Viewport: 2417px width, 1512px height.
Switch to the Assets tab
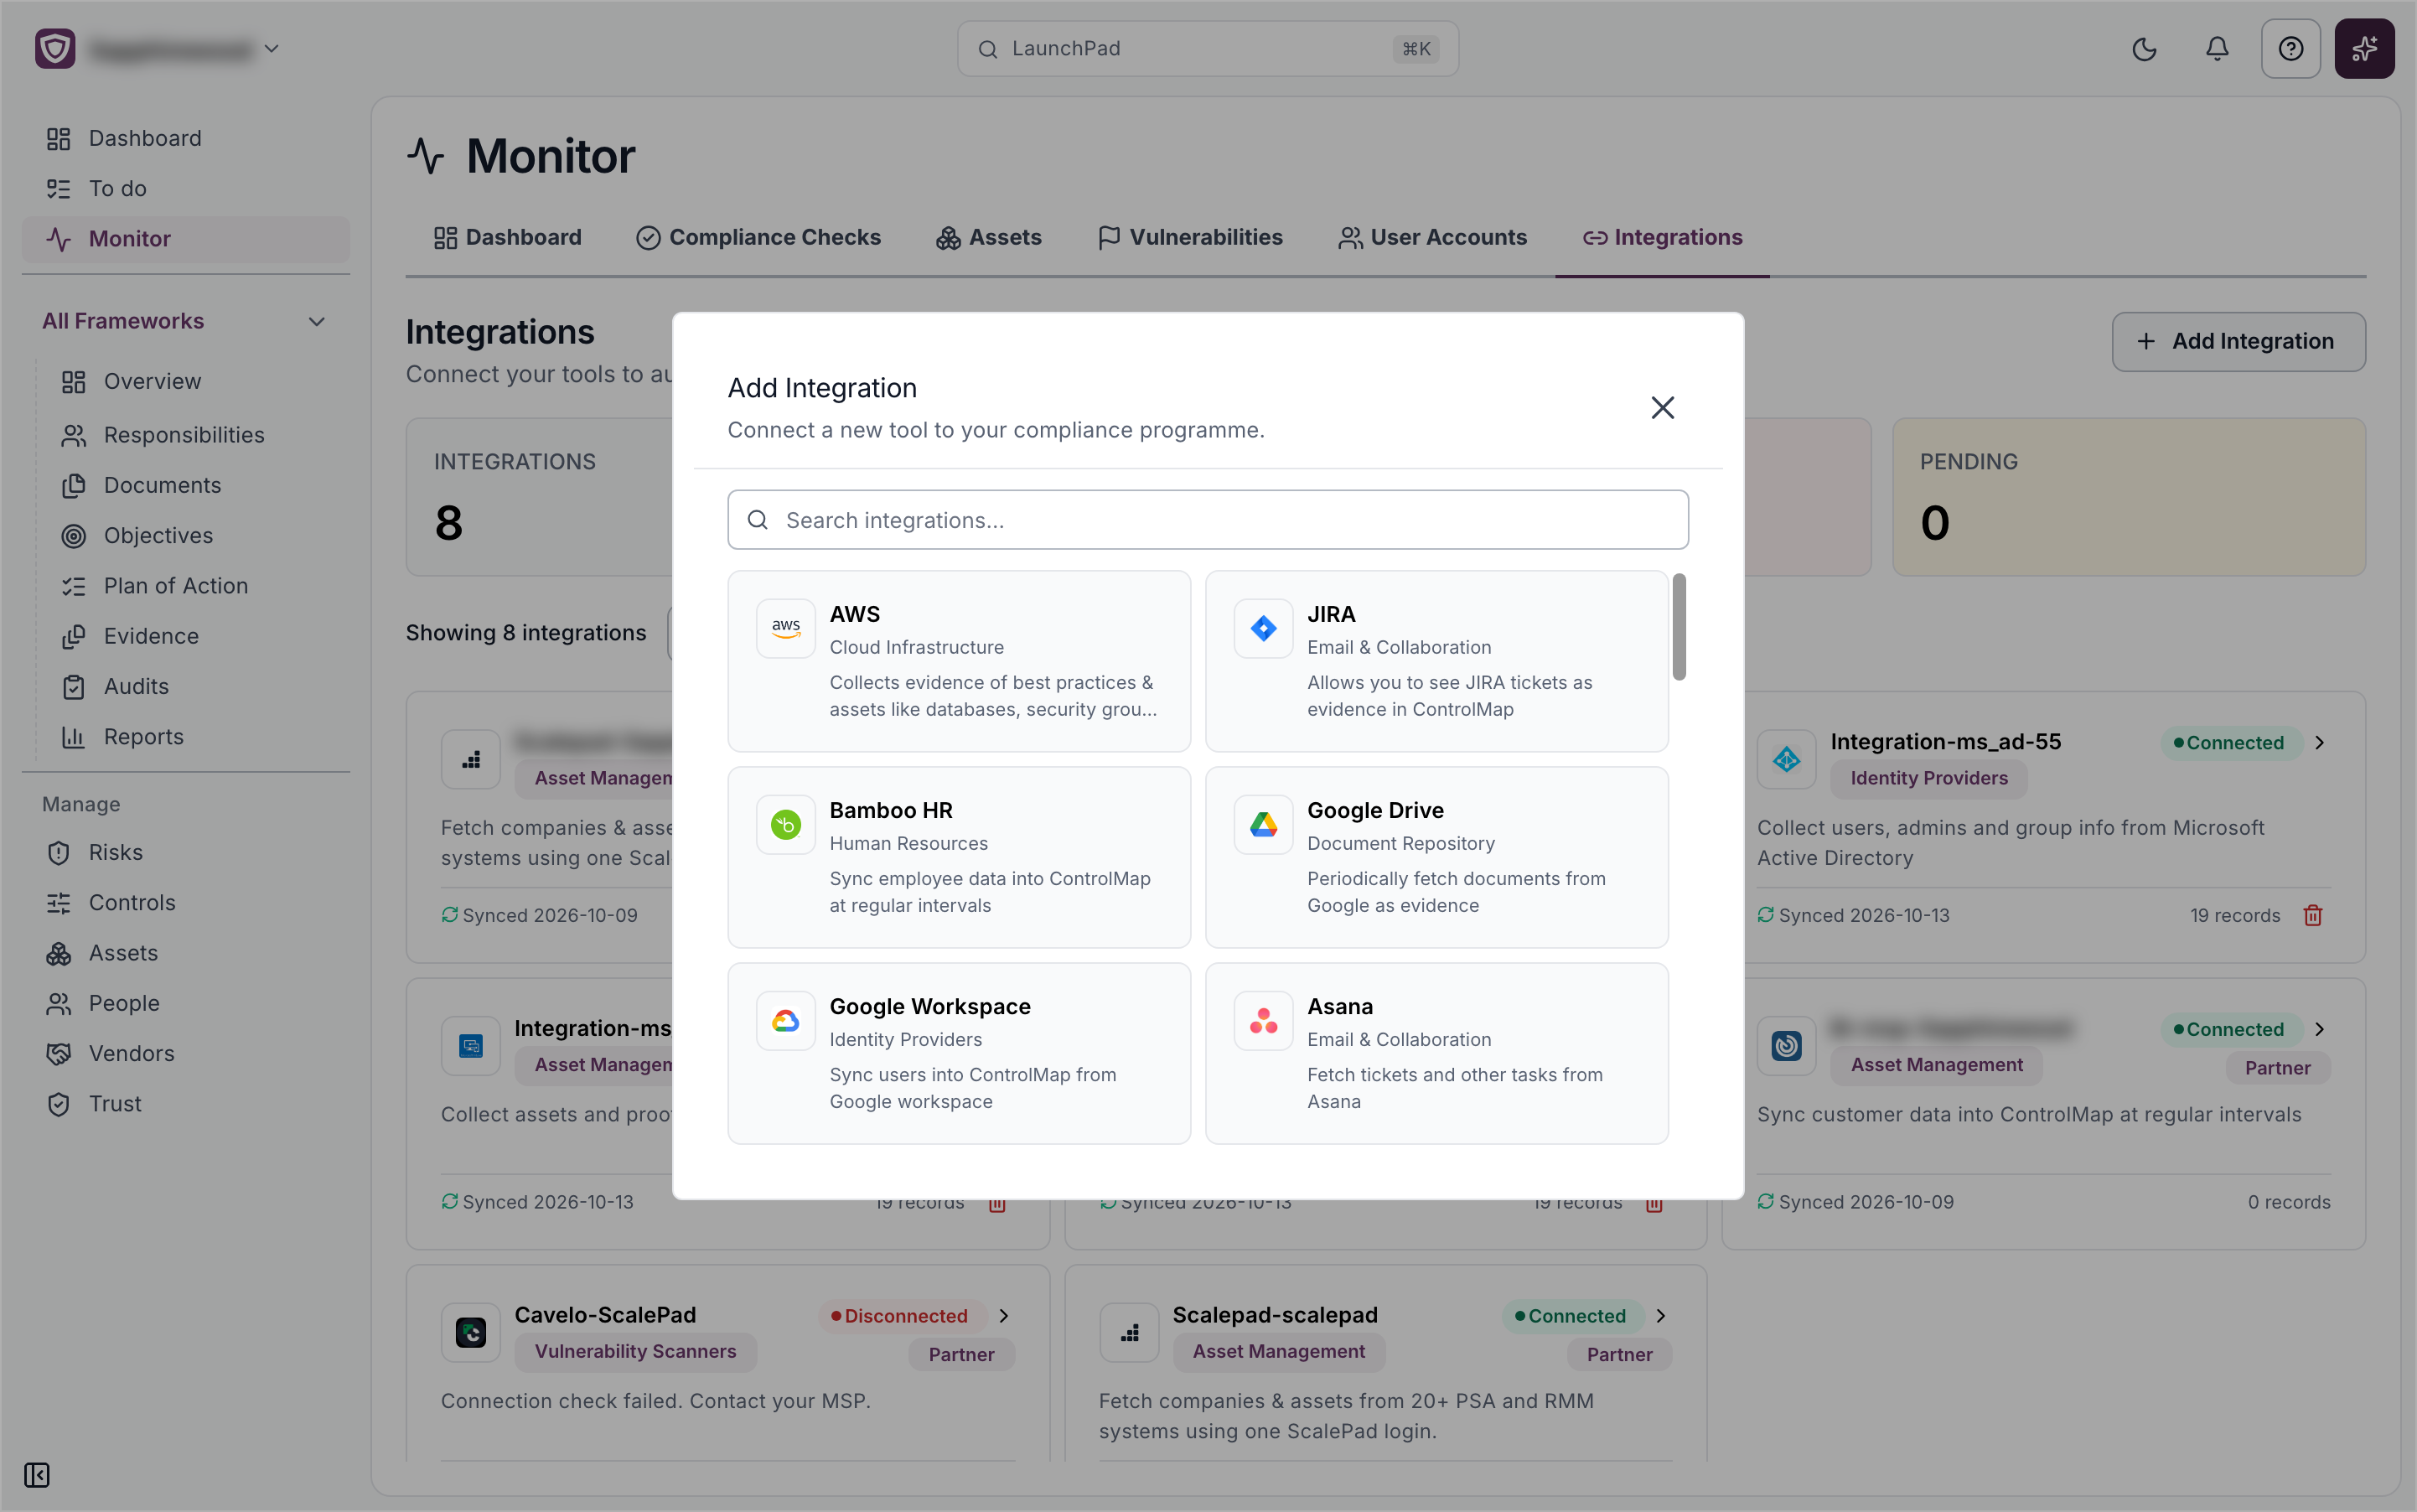(x=988, y=237)
